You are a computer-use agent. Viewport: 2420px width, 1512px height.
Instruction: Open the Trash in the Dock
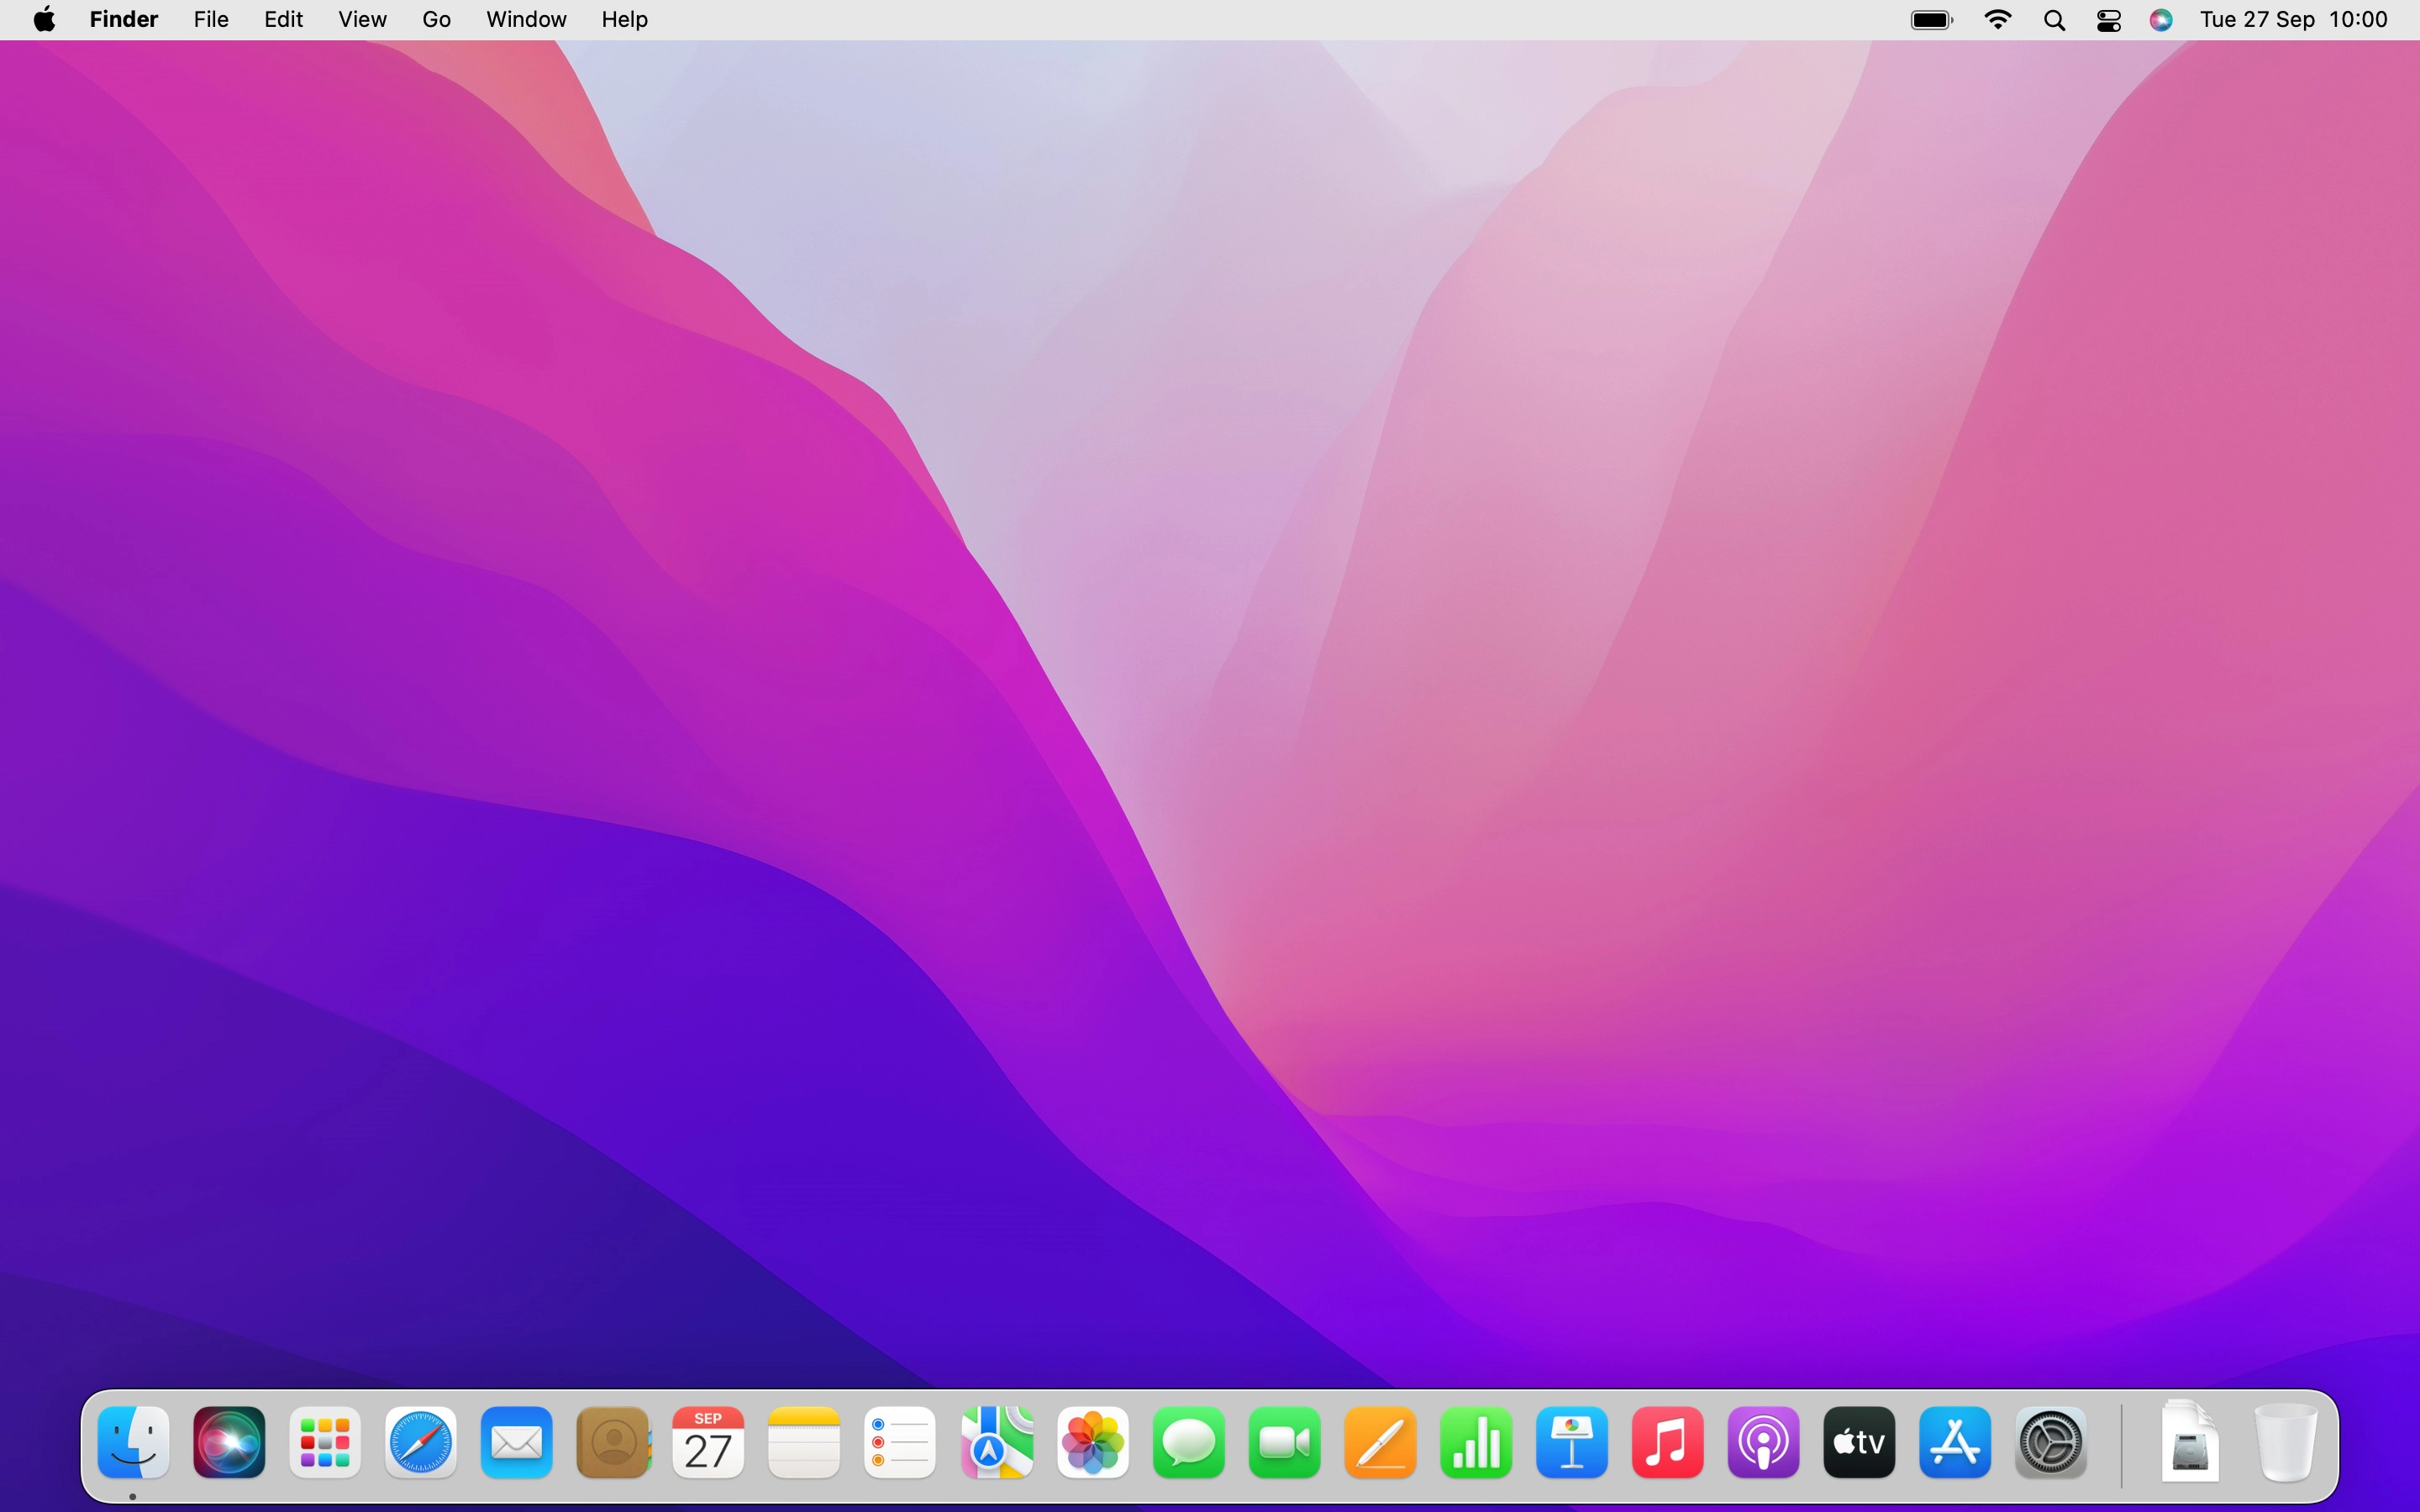(2286, 1442)
